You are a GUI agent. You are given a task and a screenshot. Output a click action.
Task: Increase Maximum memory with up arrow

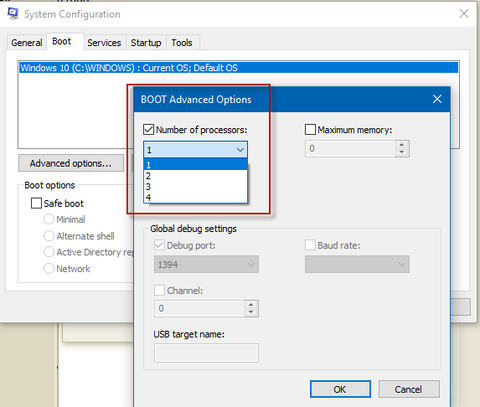pos(402,145)
